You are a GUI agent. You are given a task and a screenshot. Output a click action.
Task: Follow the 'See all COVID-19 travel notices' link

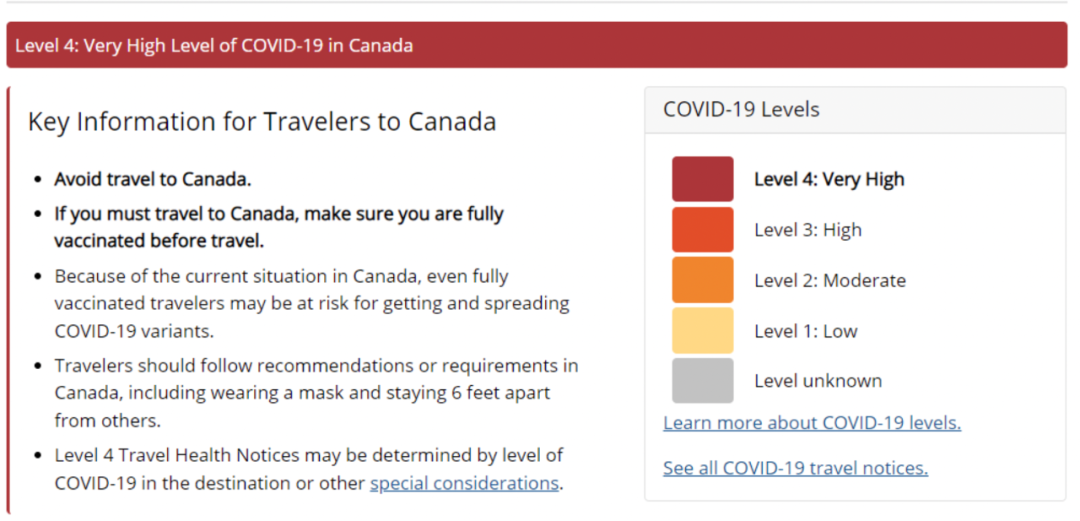point(795,468)
